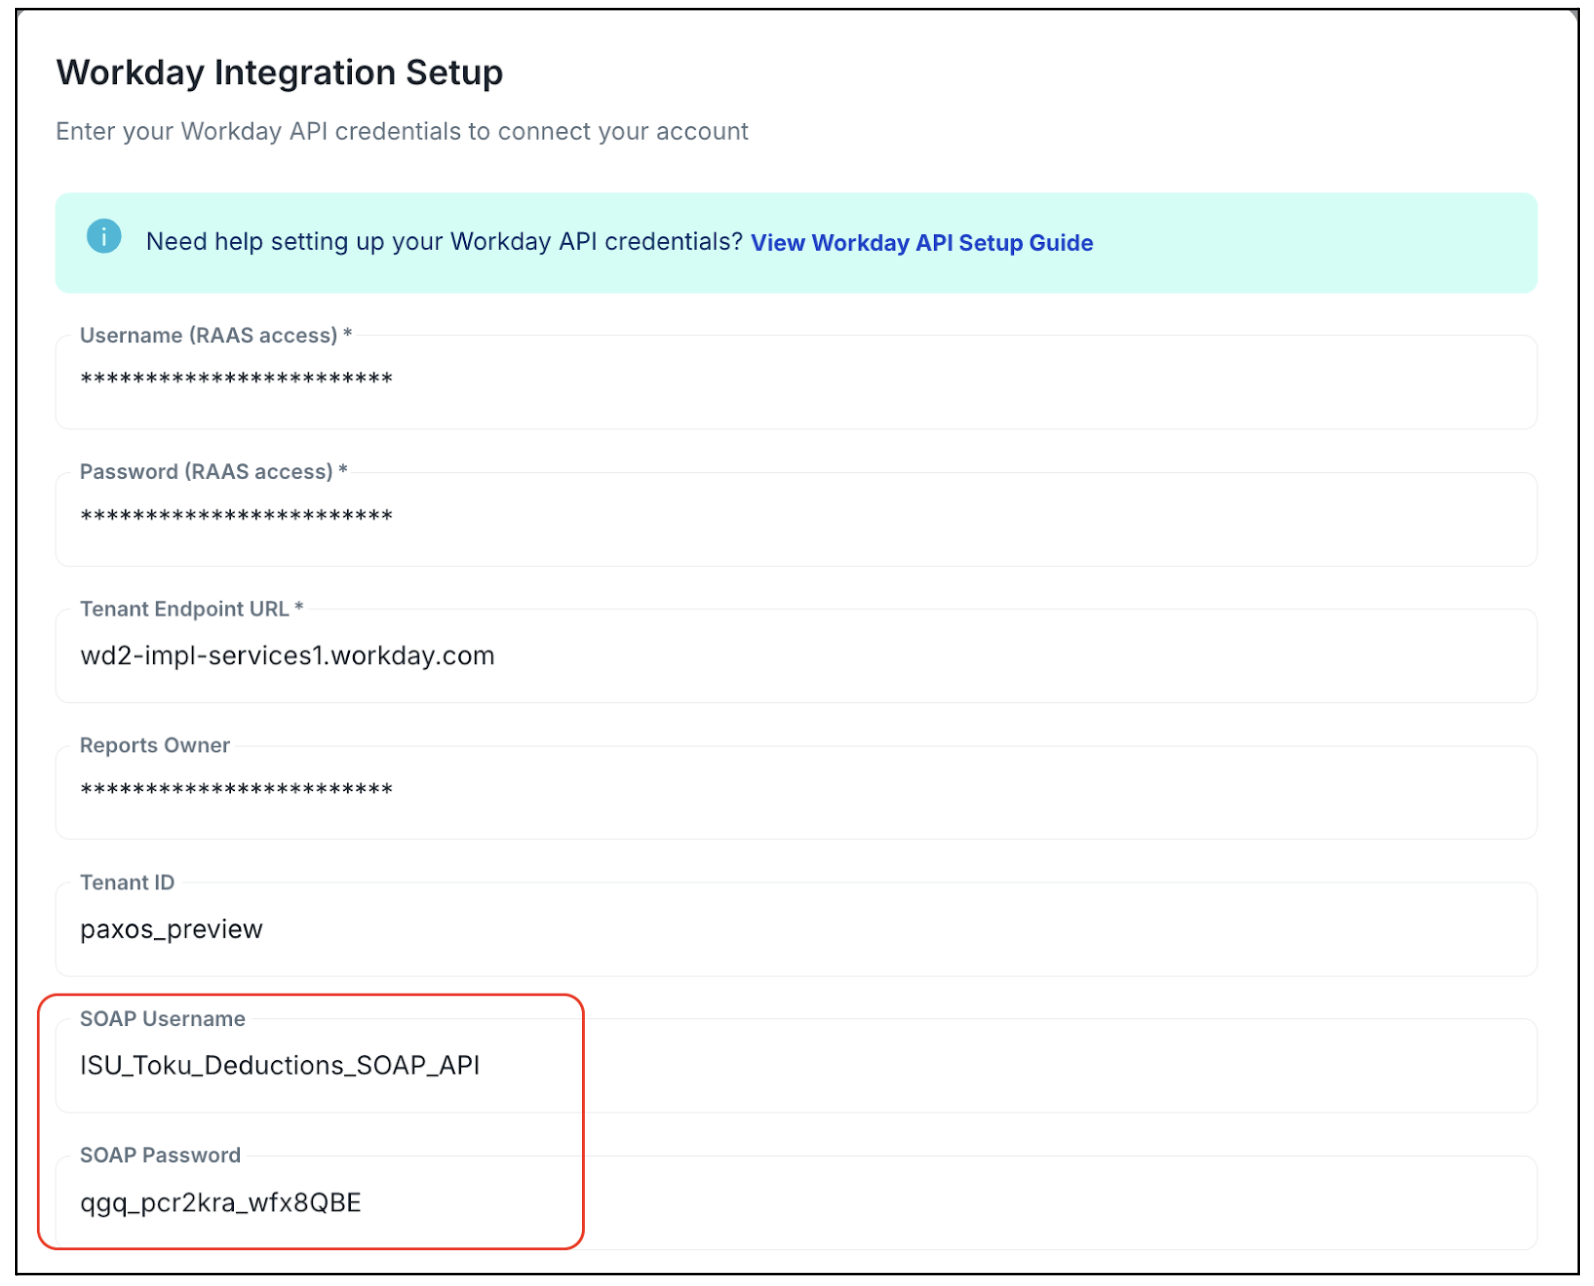Click the 'Enter your Workday API credentials' subtitle
The image size is (1594, 1286).
click(x=402, y=132)
